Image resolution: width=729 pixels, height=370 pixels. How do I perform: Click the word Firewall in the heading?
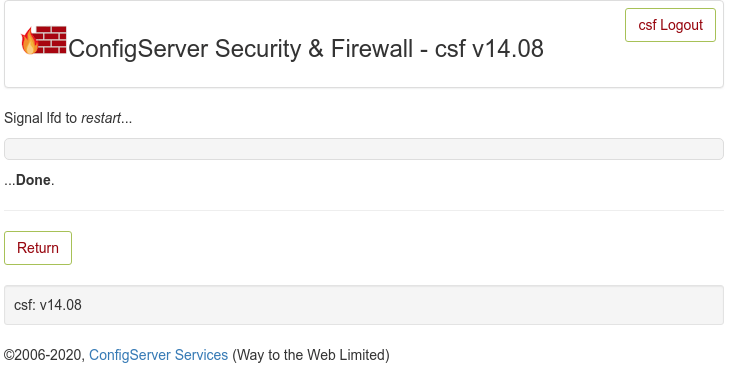pos(372,48)
